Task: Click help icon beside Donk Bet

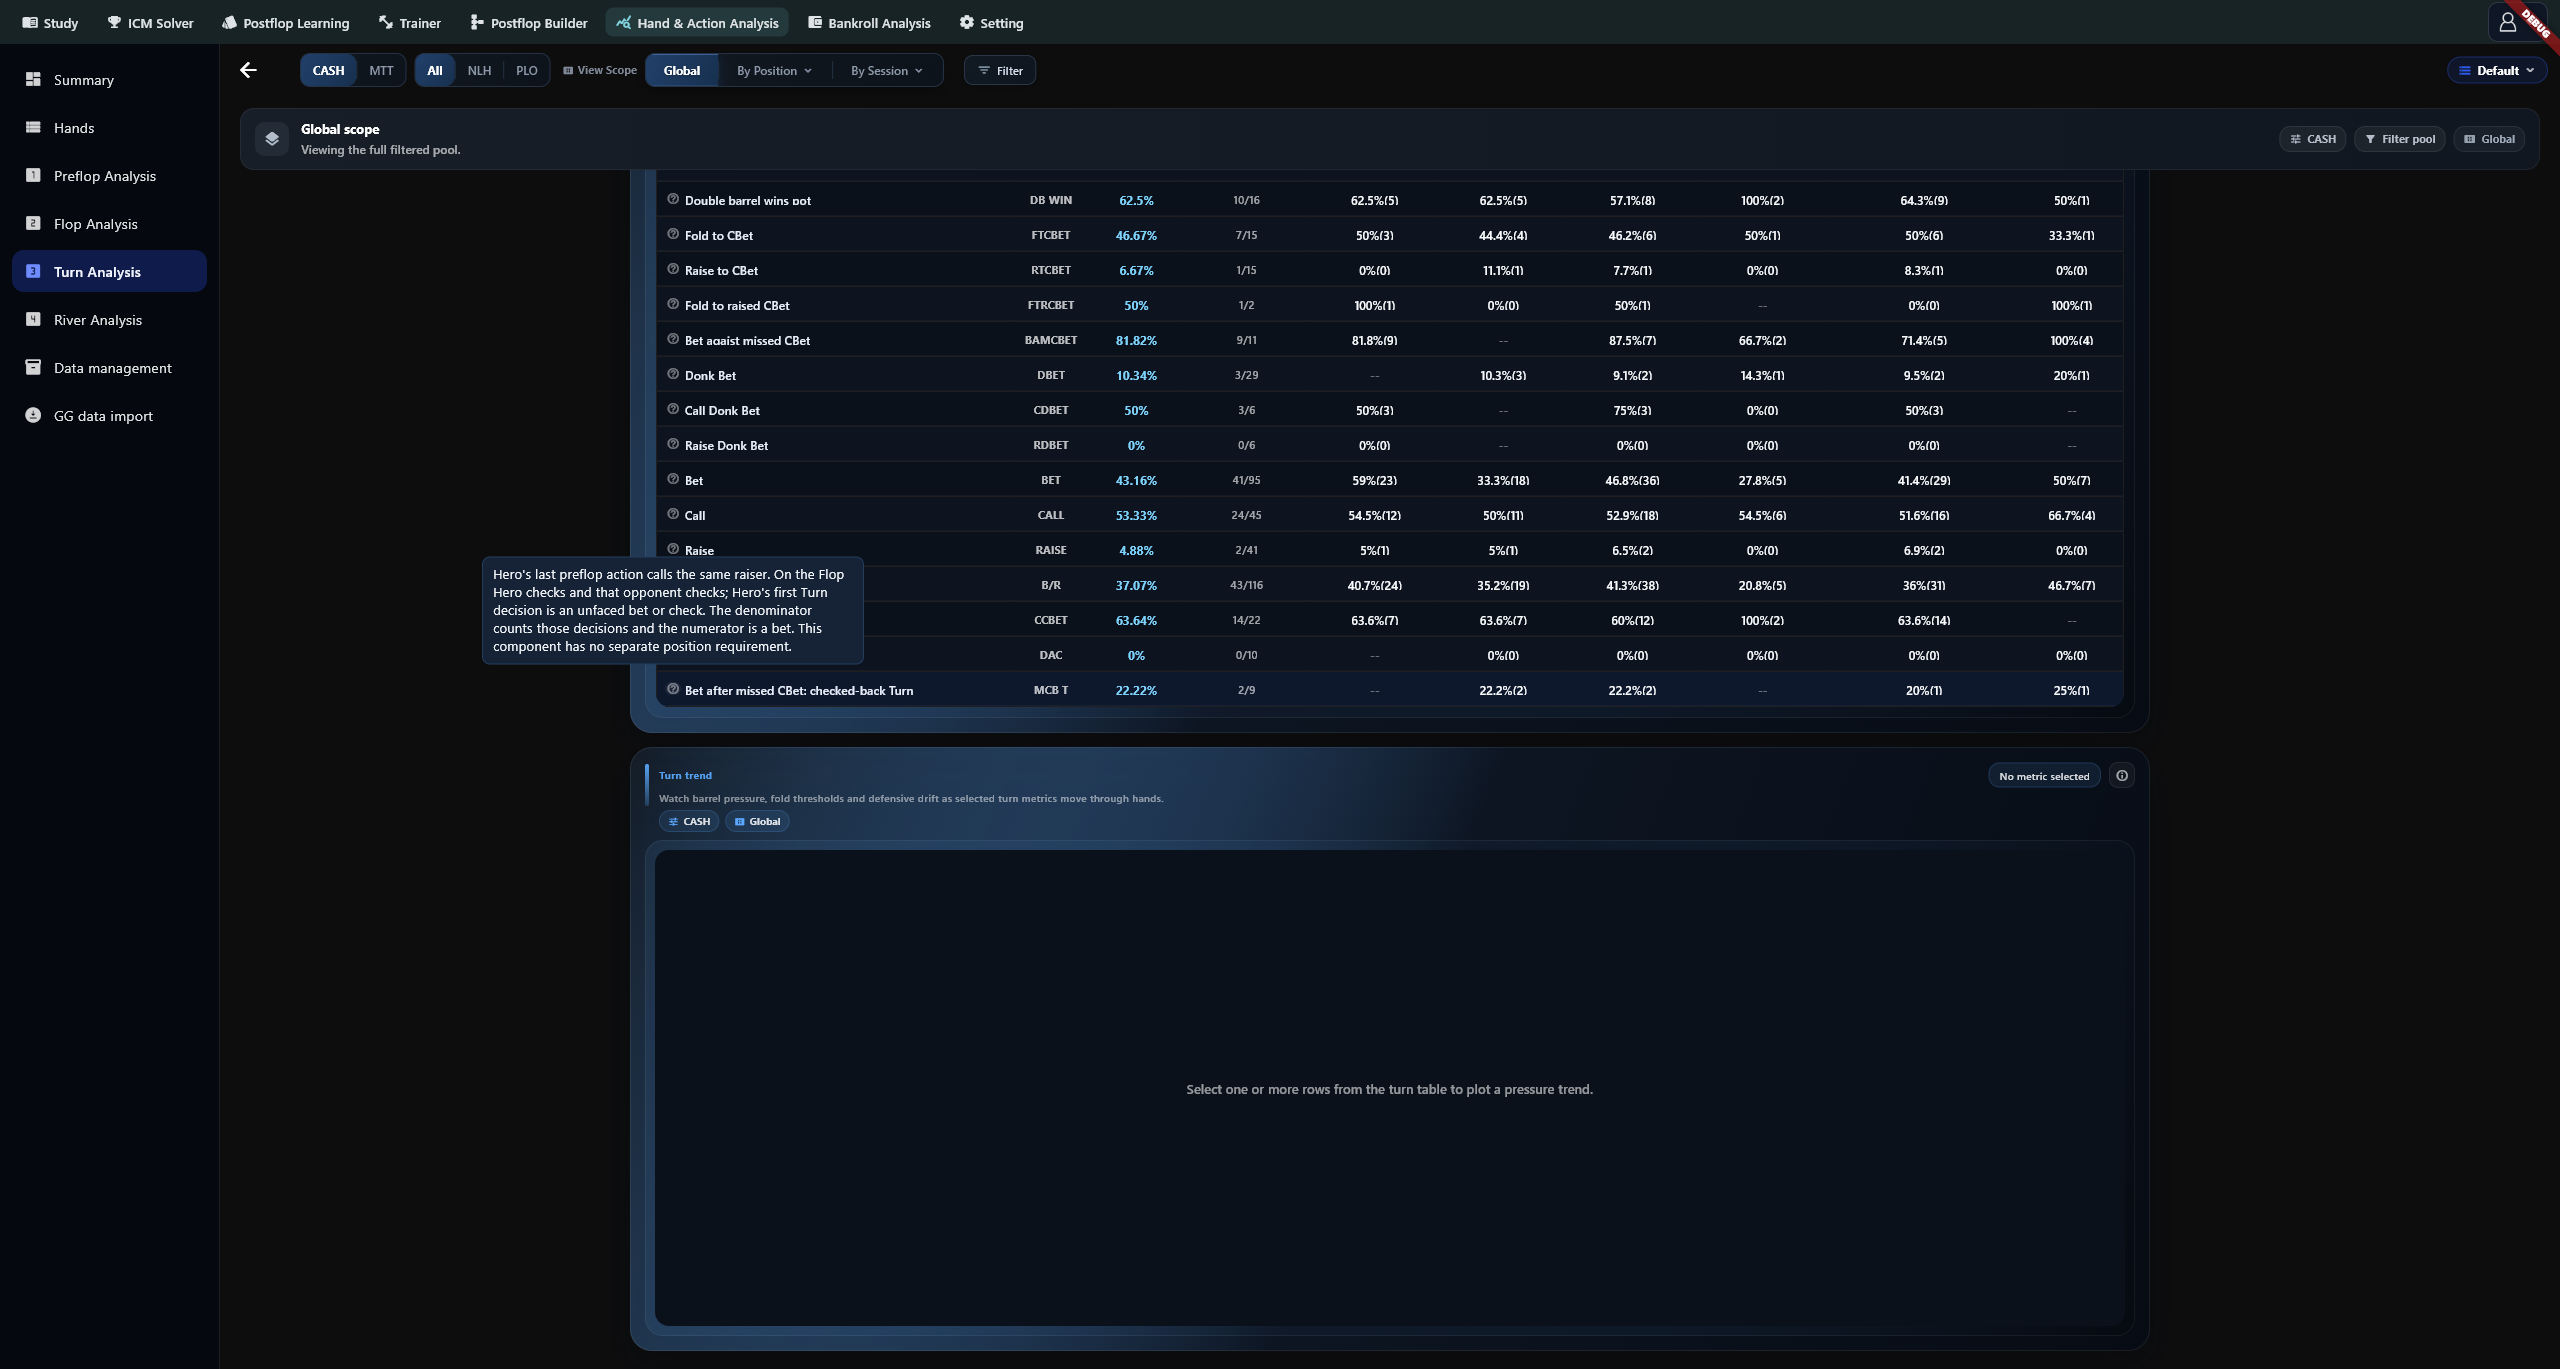Action: point(673,374)
